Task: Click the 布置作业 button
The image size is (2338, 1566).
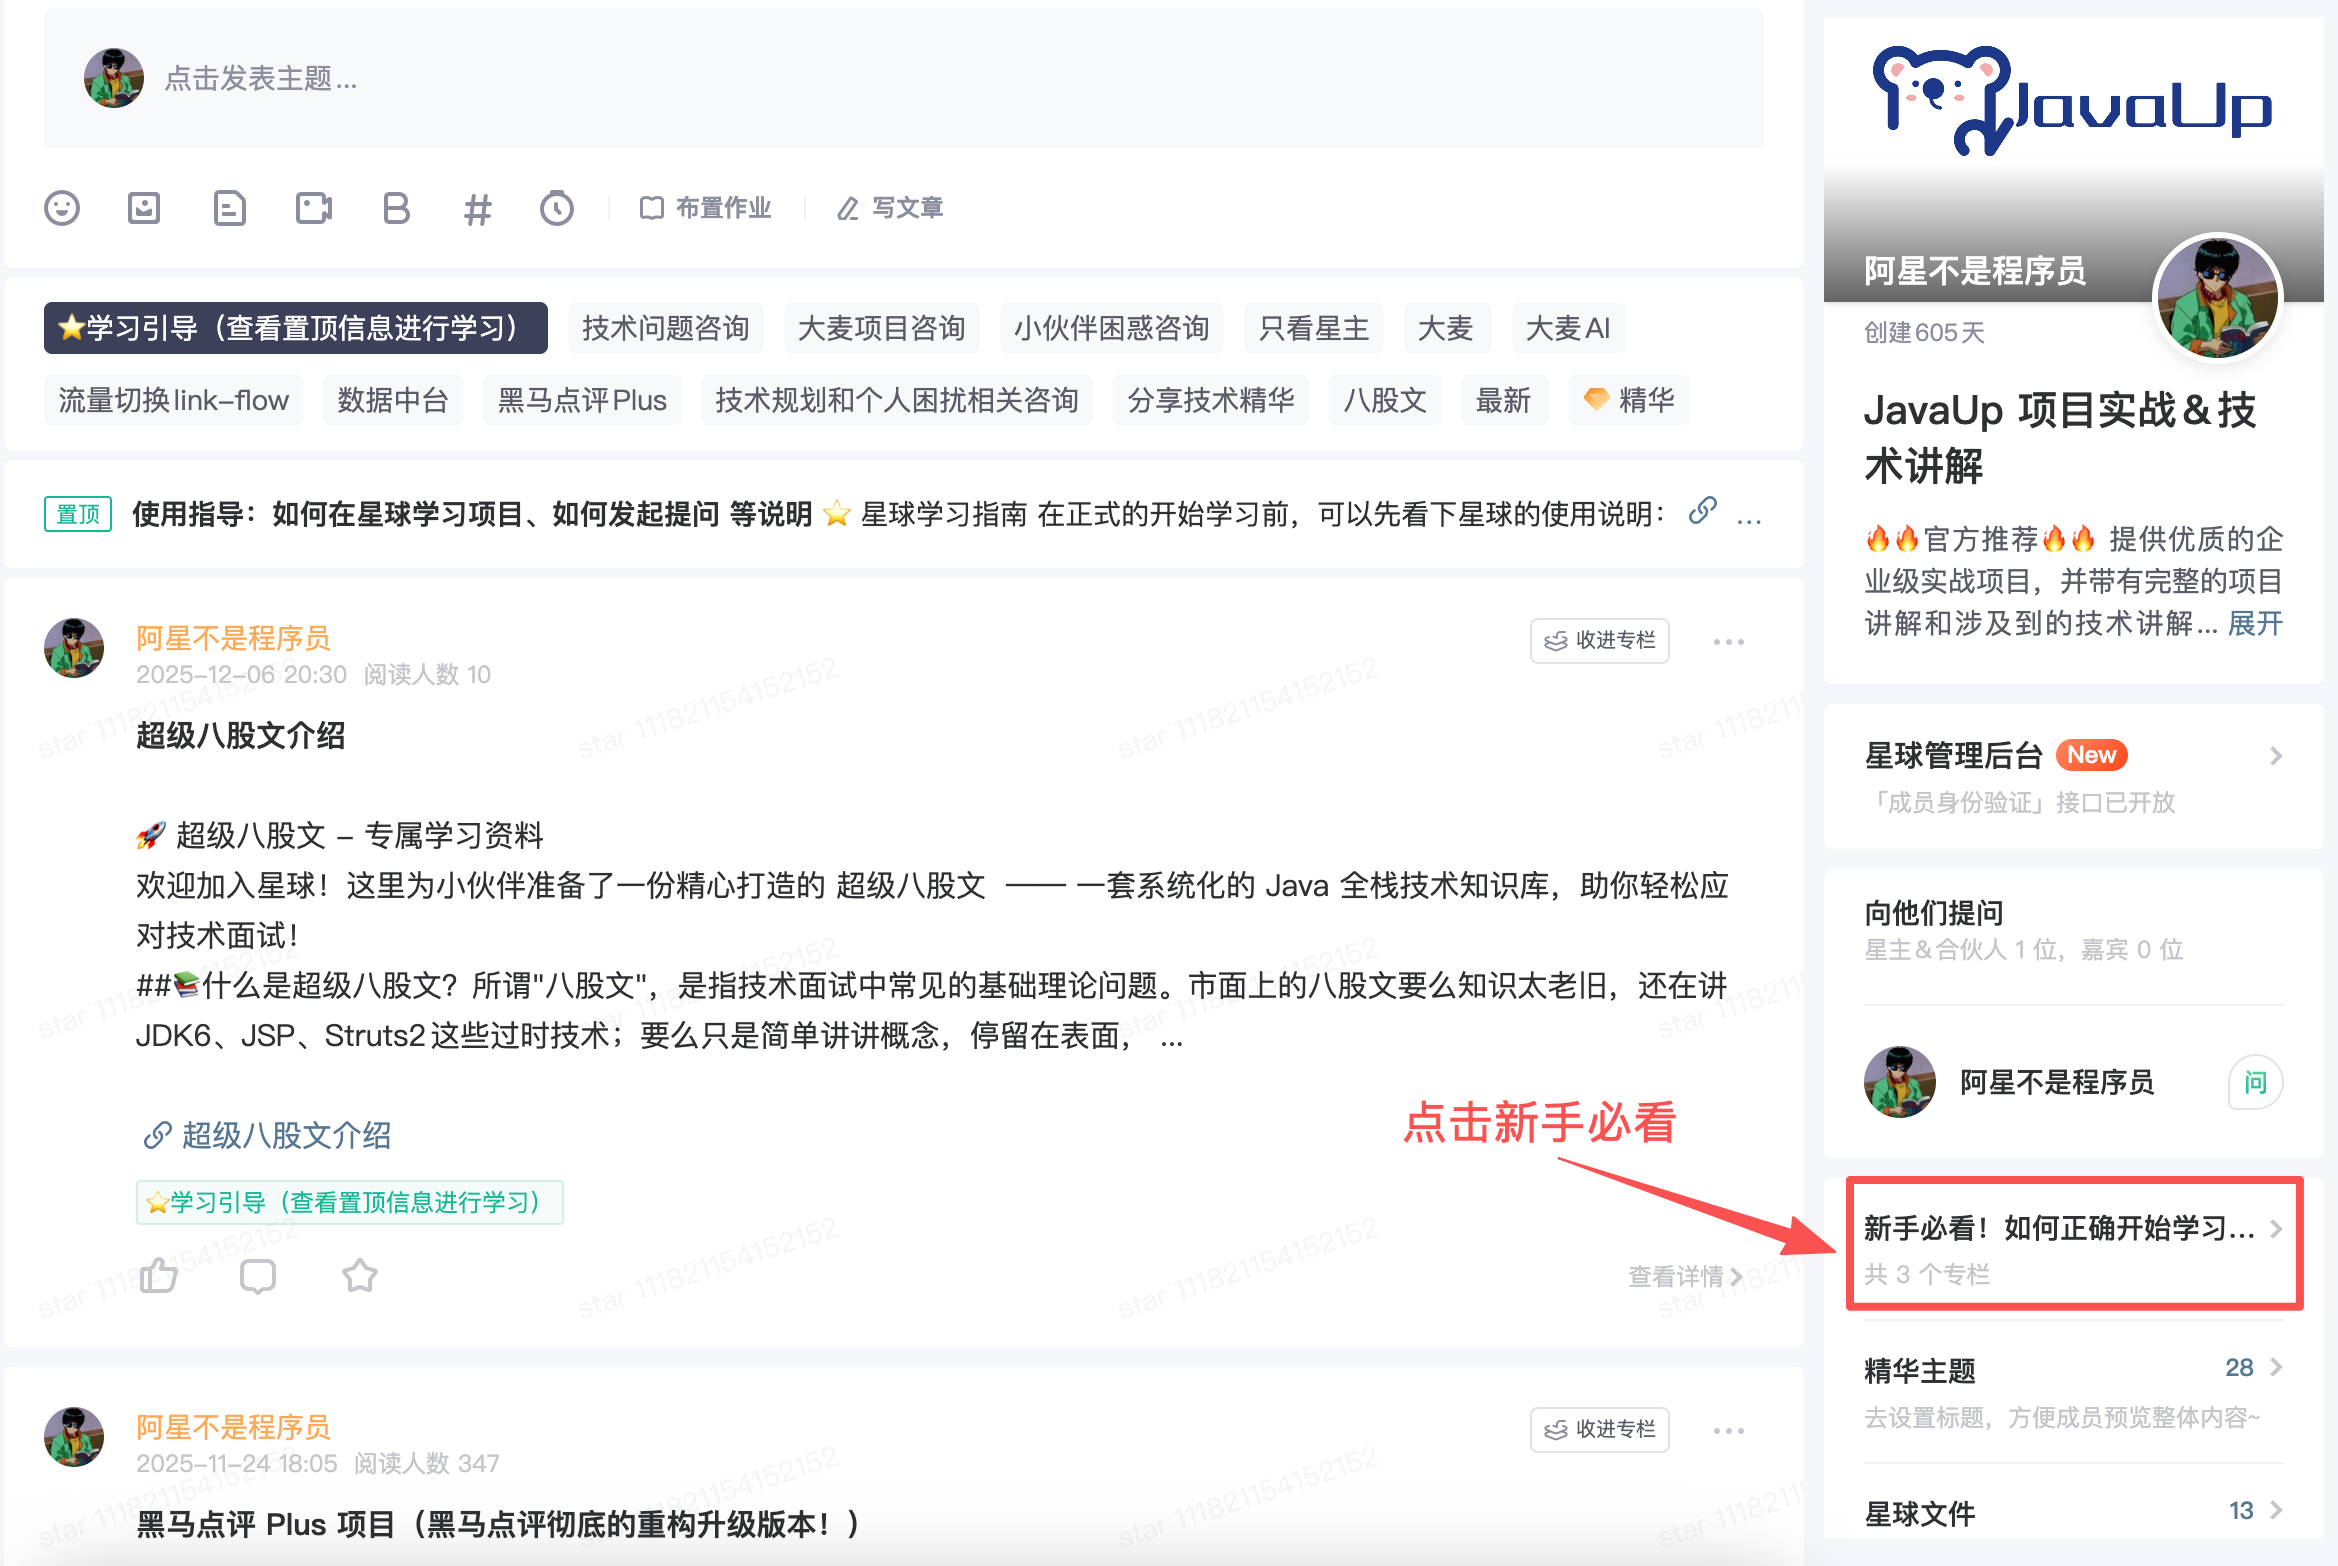Action: coord(708,208)
